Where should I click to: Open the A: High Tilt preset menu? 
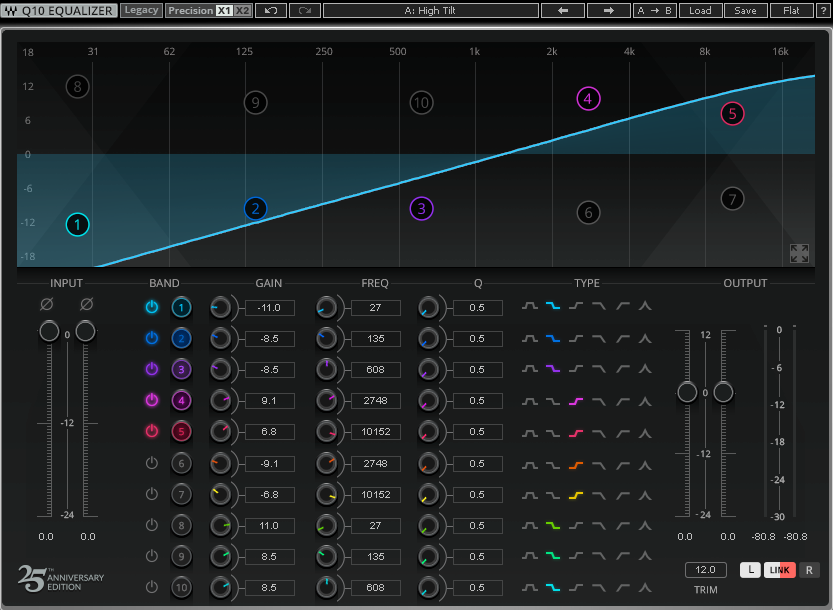click(x=431, y=11)
